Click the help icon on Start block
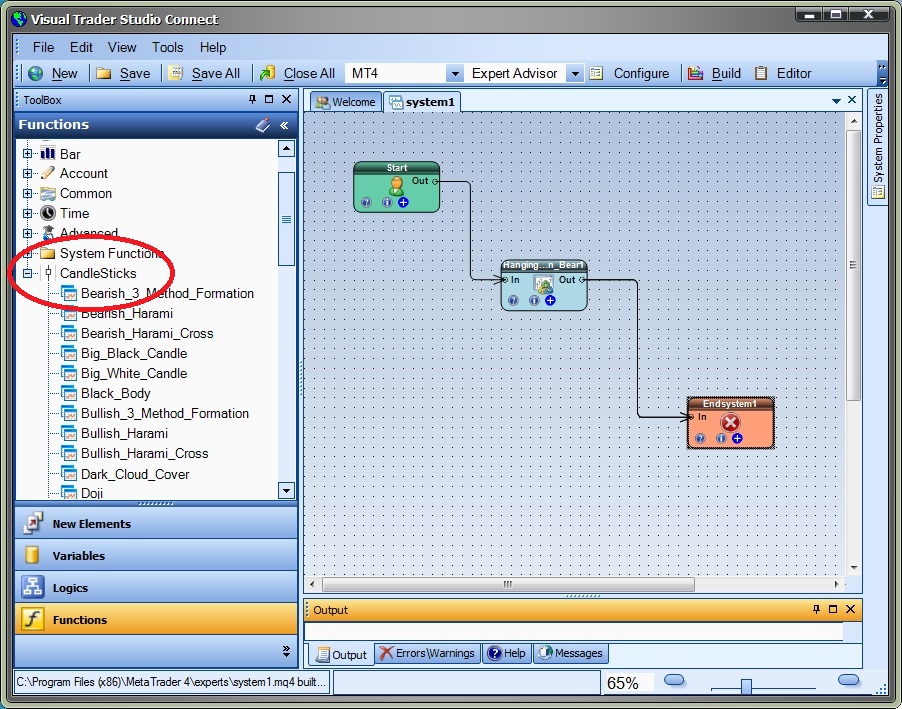 [x=366, y=202]
